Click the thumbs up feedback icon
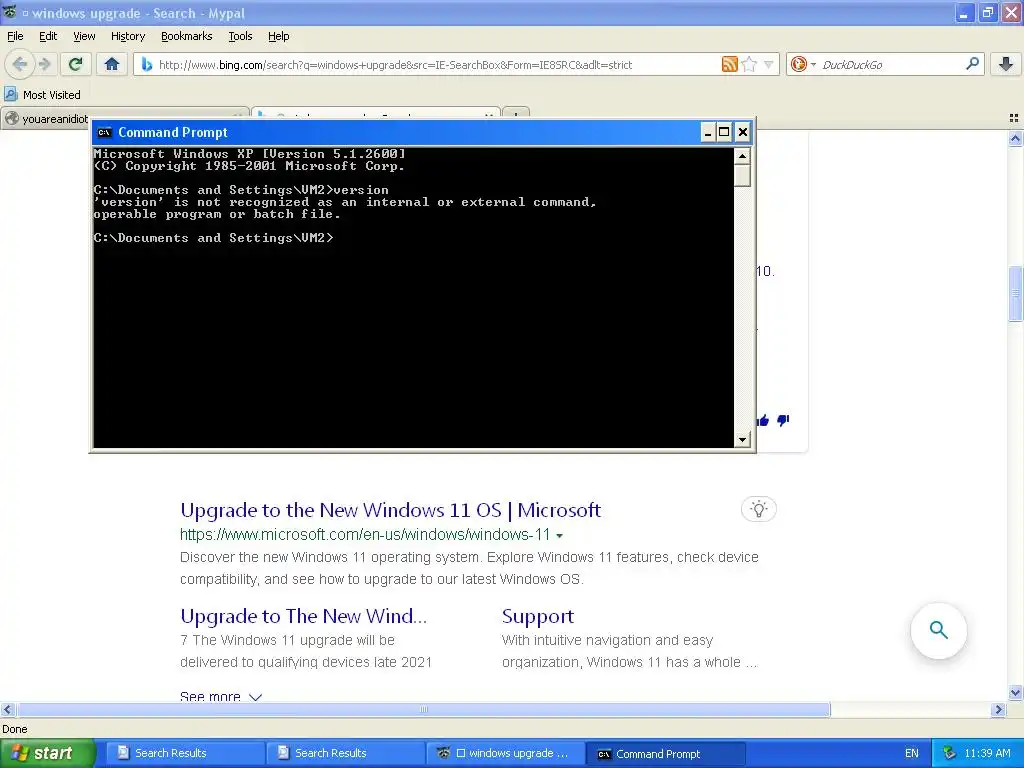This screenshot has height=768, width=1024. pyautogui.click(x=763, y=421)
